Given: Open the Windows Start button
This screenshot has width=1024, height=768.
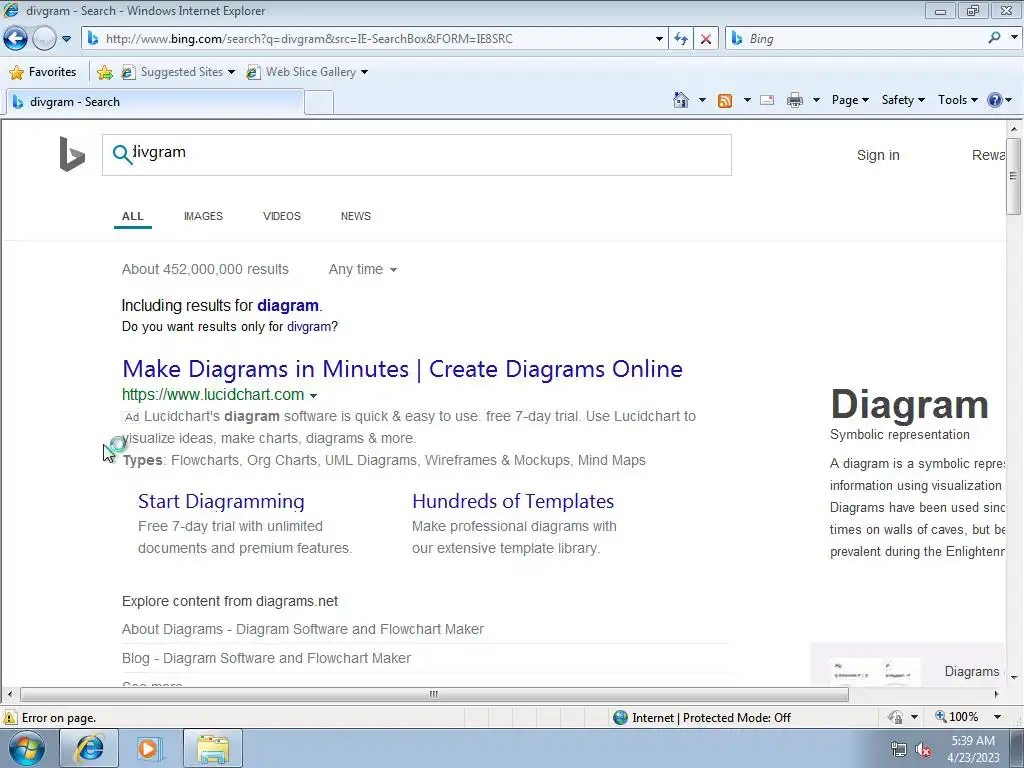Looking at the screenshot, I should pyautogui.click(x=27, y=748).
